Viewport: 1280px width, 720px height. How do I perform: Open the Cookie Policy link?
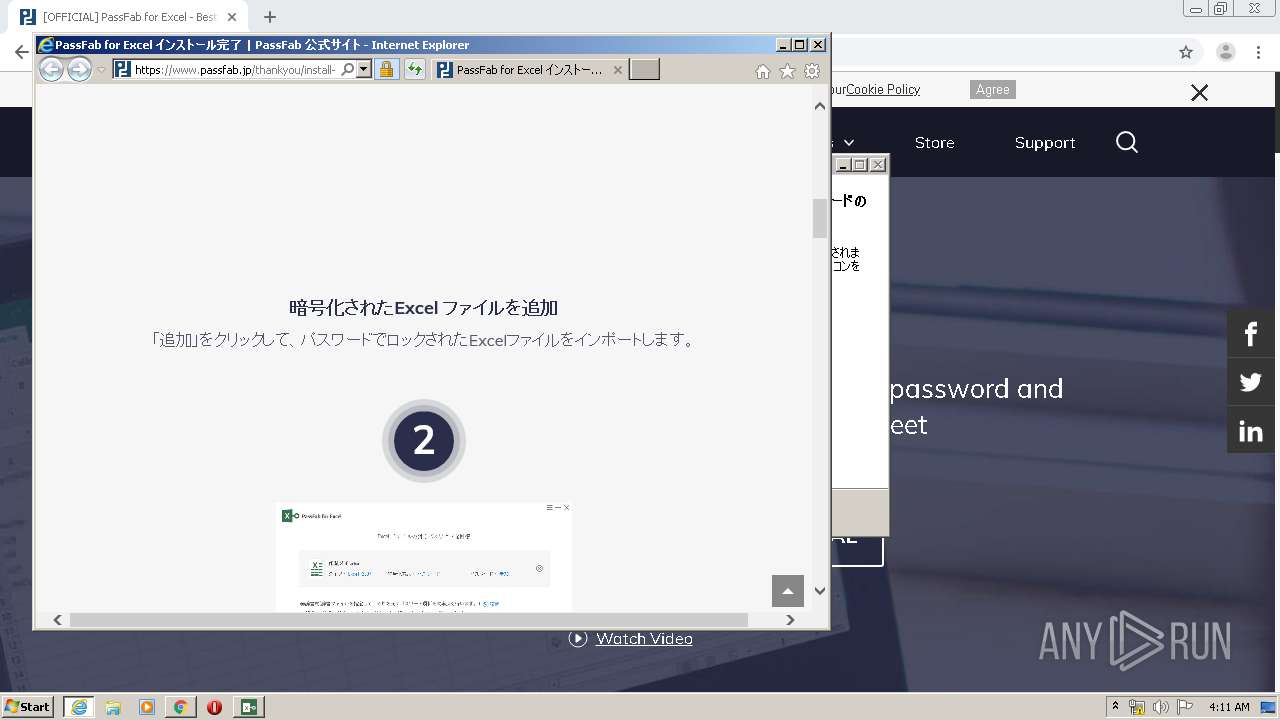pos(883,89)
